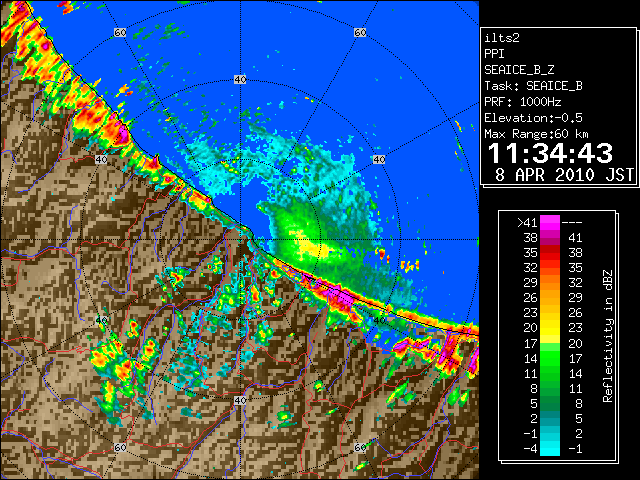Click the 11:34:43 timestamp

pyautogui.click(x=550, y=153)
